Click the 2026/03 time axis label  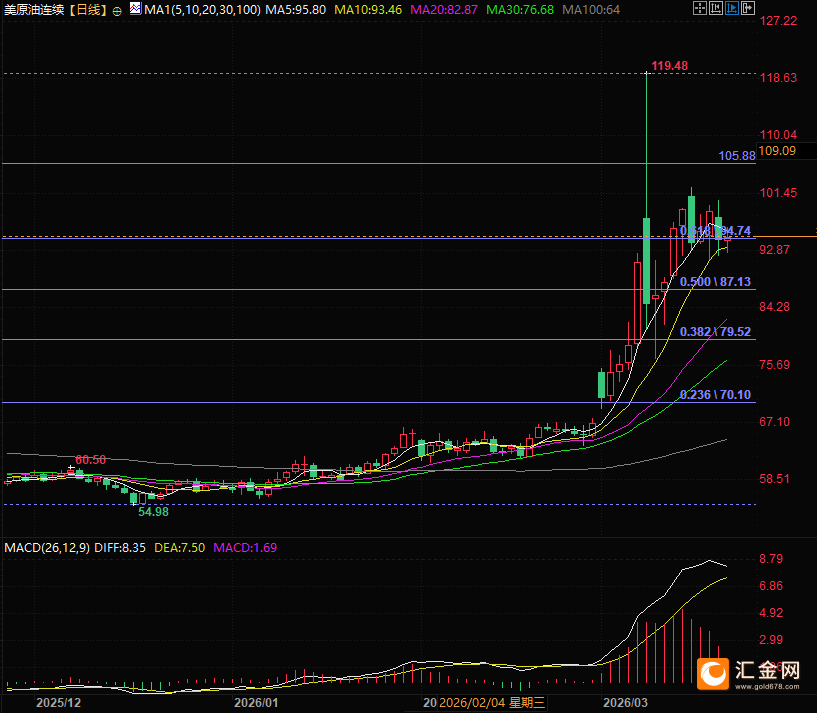tap(625, 703)
